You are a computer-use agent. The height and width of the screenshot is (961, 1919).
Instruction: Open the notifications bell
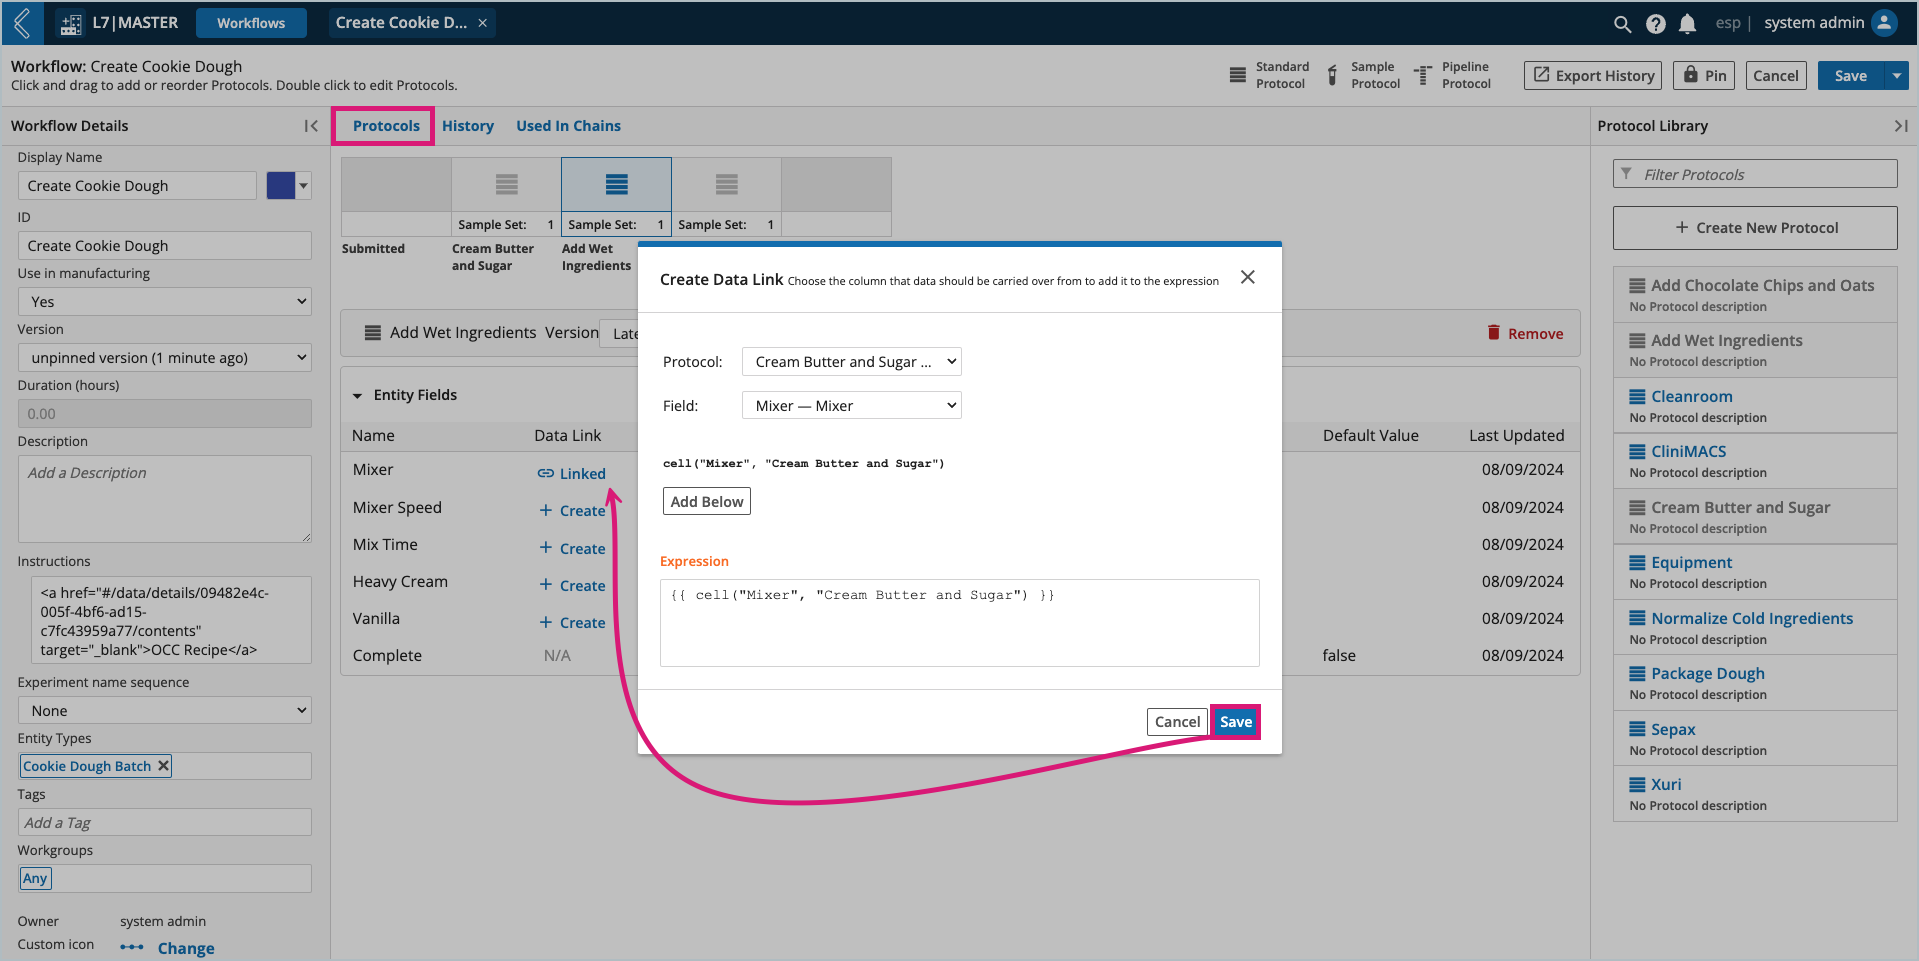tap(1687, 23)
